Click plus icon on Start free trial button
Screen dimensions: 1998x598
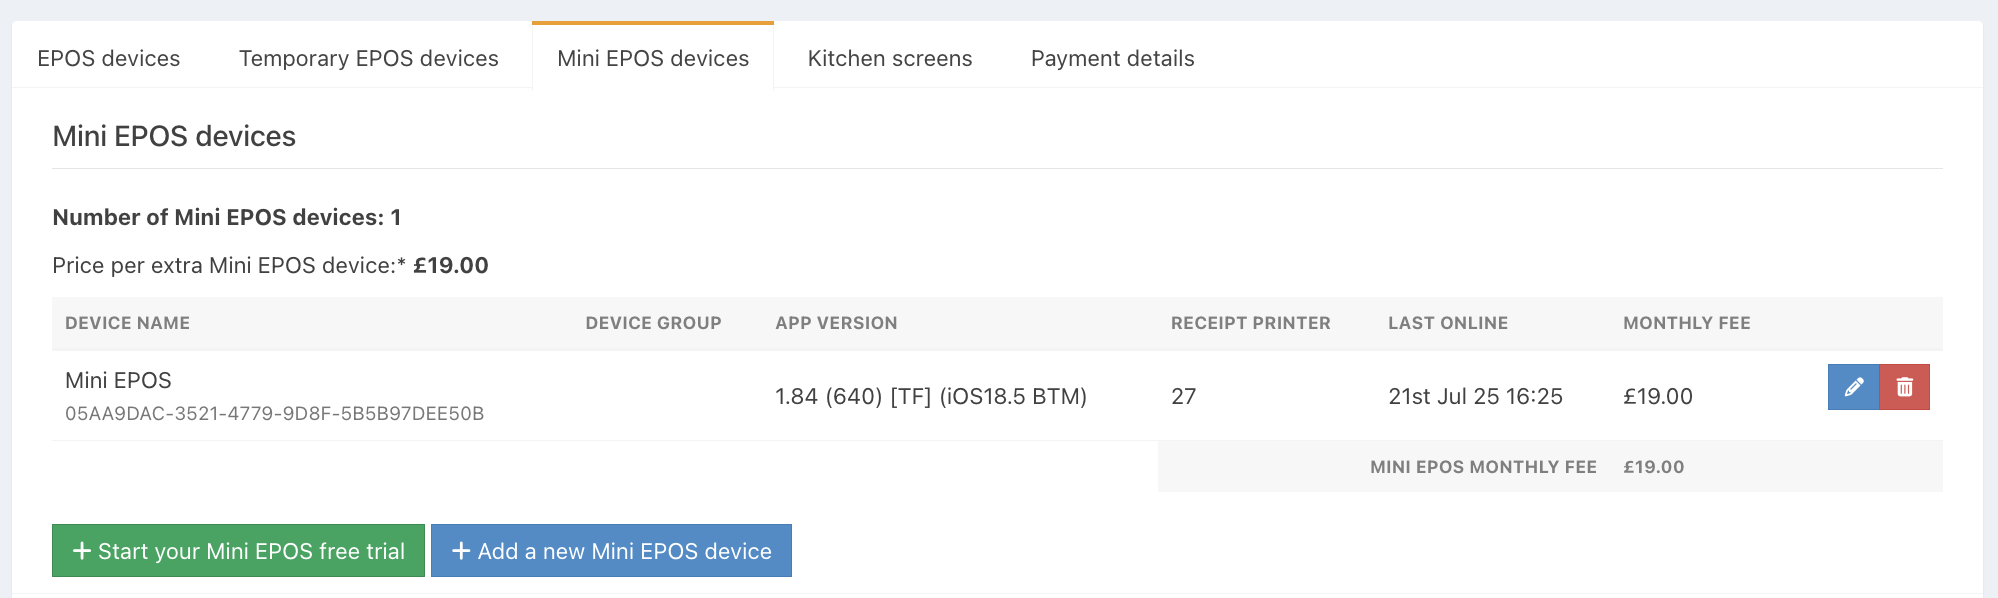82,551
